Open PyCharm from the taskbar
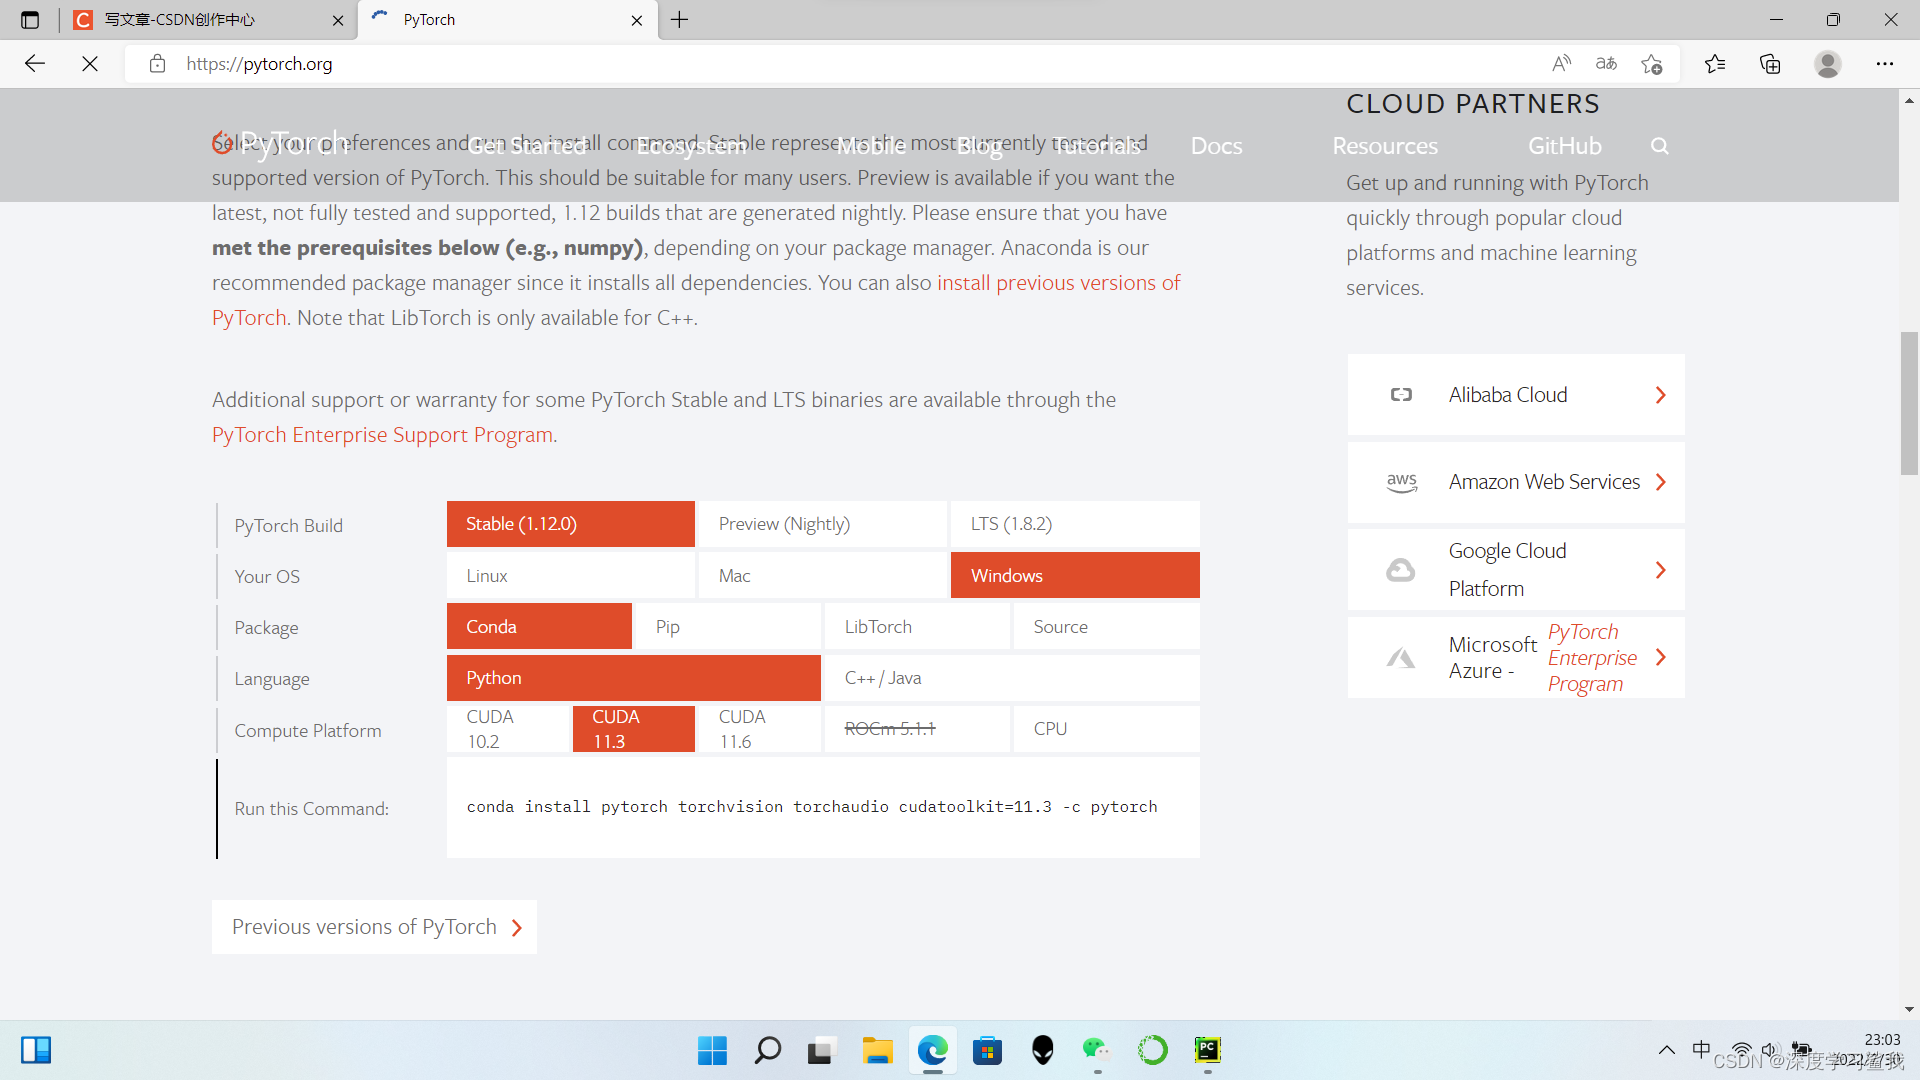This screenshot has width=1920, height=1080. 1207,1050
